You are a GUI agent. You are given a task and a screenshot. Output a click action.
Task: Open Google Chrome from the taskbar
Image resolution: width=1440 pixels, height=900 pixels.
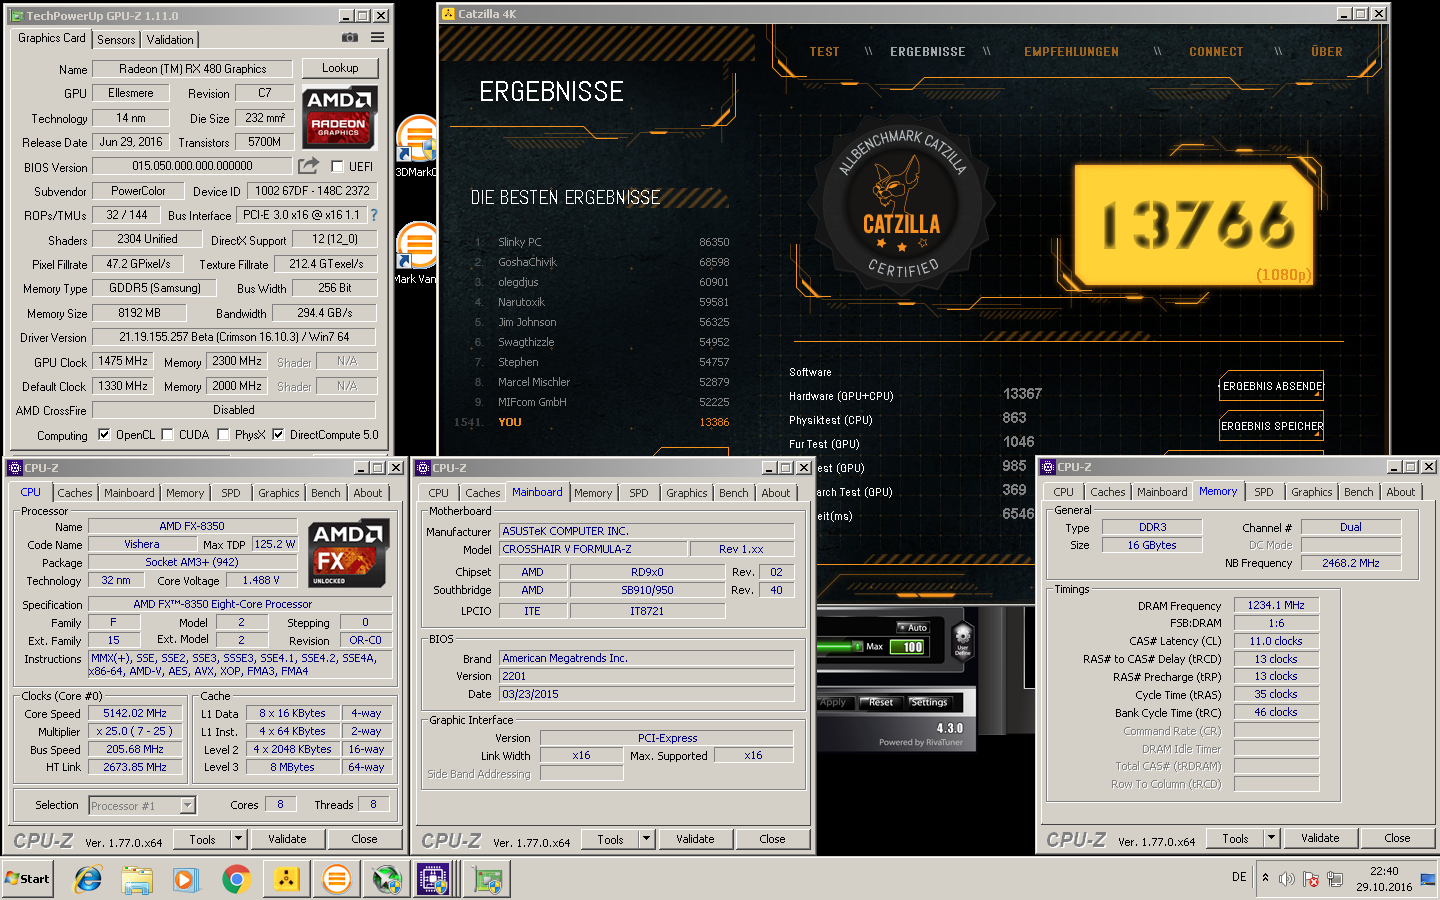[x=236, y=879]
